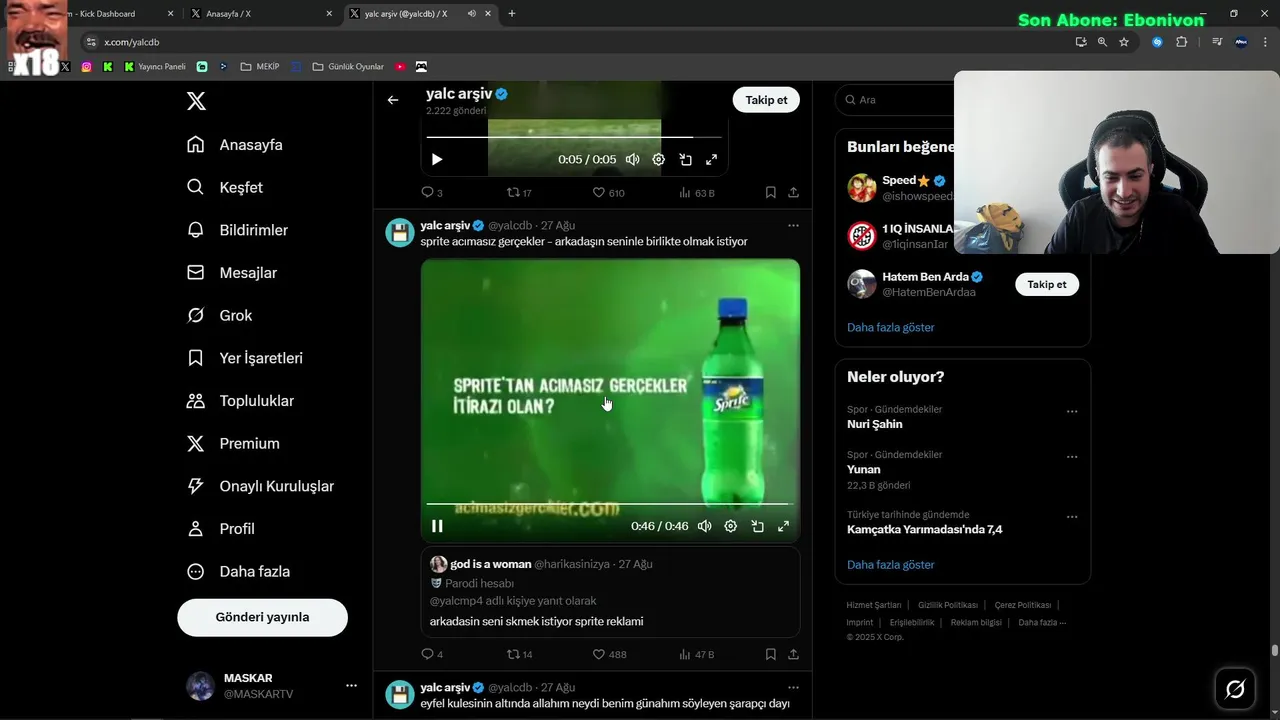Click the Sprite video progress bar

click(x=610, y=504)
